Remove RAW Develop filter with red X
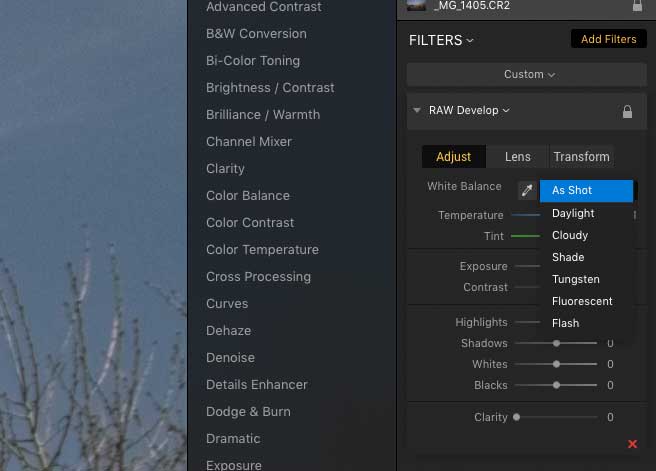Screen dimensions: 656x471 (632, 444)
